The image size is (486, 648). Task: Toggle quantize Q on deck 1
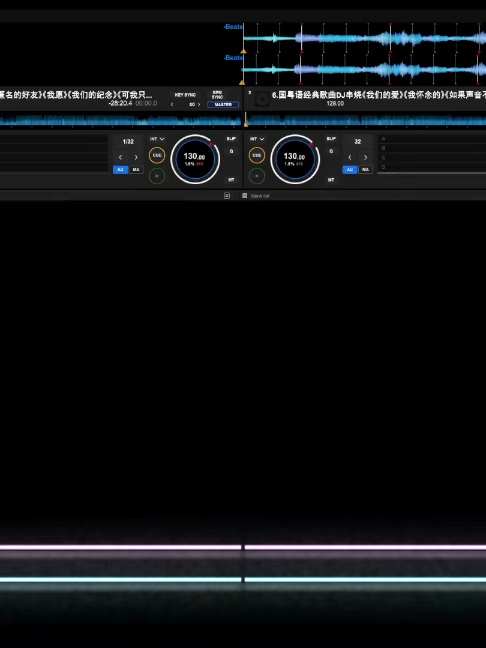click(231, 151)
